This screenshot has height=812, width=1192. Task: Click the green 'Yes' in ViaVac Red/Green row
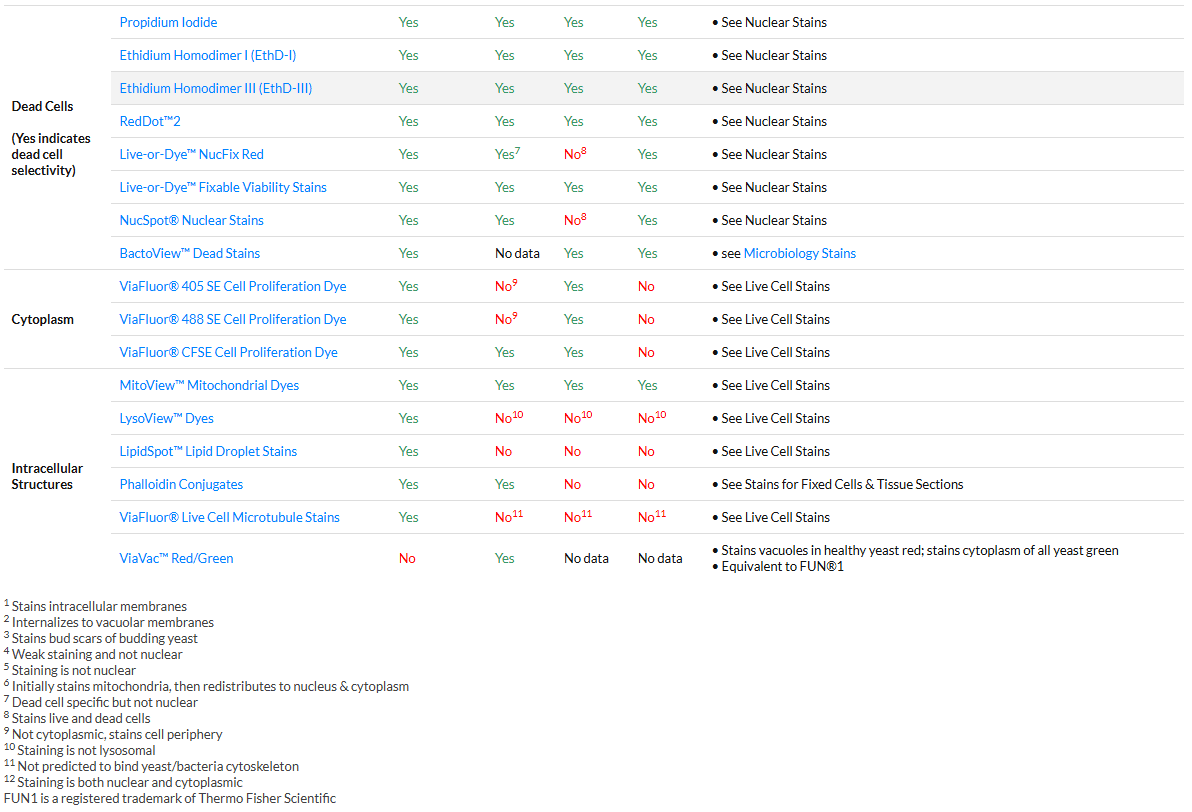[505, 558]
